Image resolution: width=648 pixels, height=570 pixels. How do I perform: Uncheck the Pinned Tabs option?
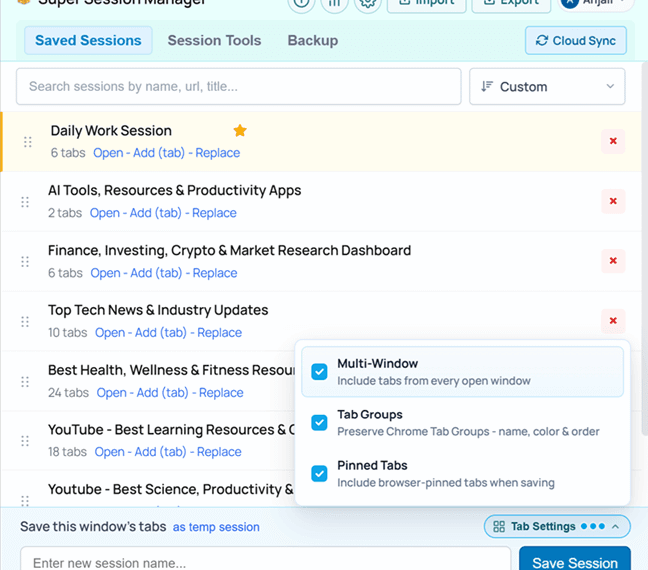[319, 473]
